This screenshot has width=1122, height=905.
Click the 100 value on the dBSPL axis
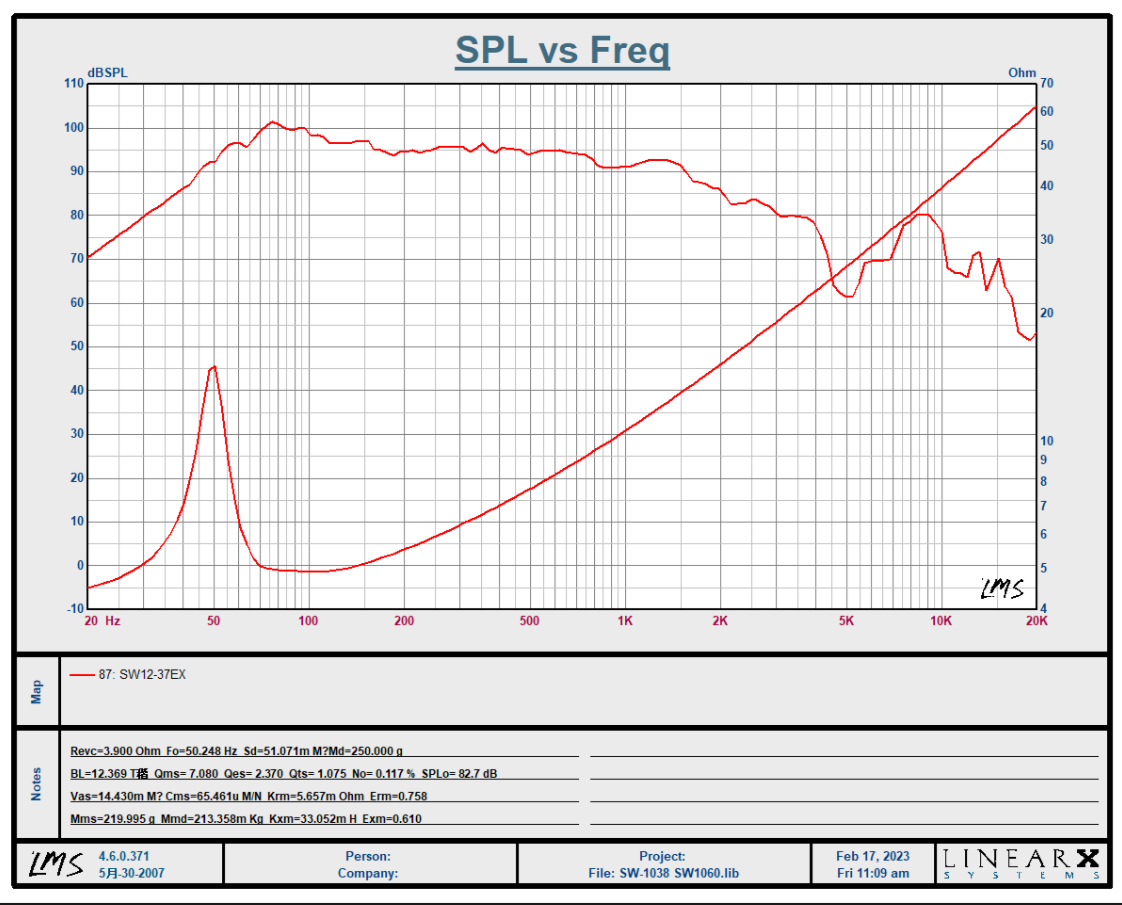[74, 128]
